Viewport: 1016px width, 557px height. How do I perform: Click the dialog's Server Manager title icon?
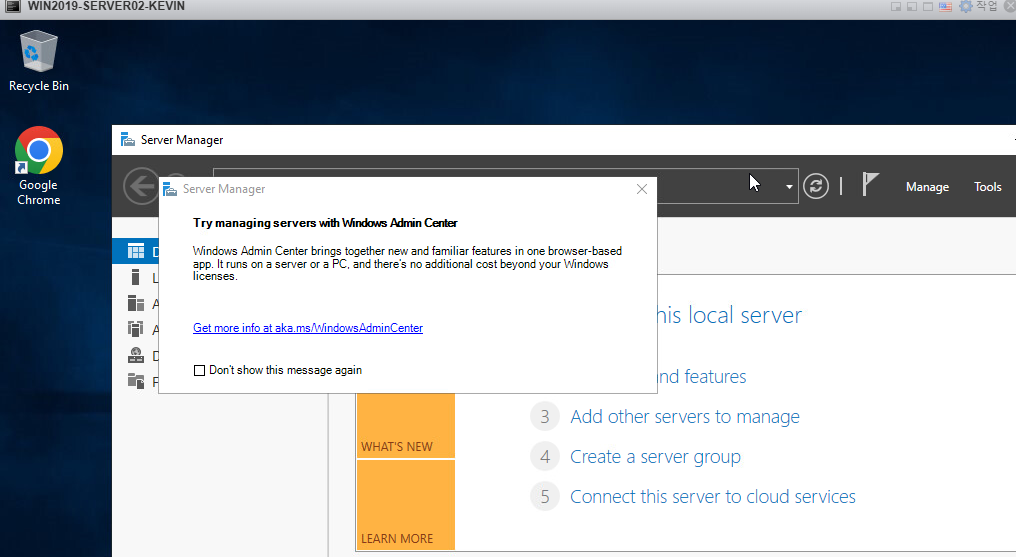(170, 189)
